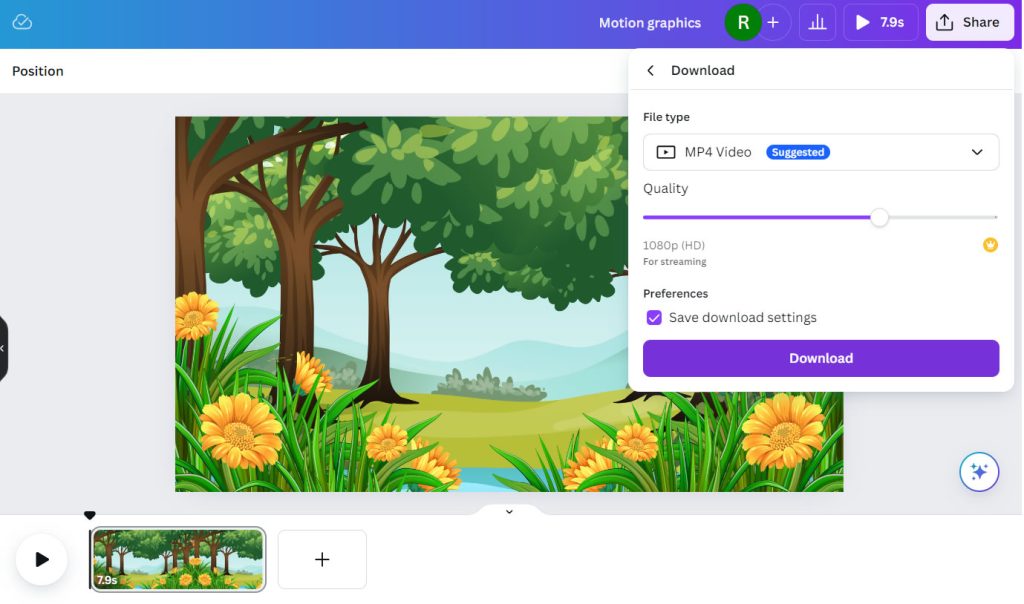This screenshot has height=604, width=1024.
Task: Open the design insights chart icon
Action: (817, 21)
